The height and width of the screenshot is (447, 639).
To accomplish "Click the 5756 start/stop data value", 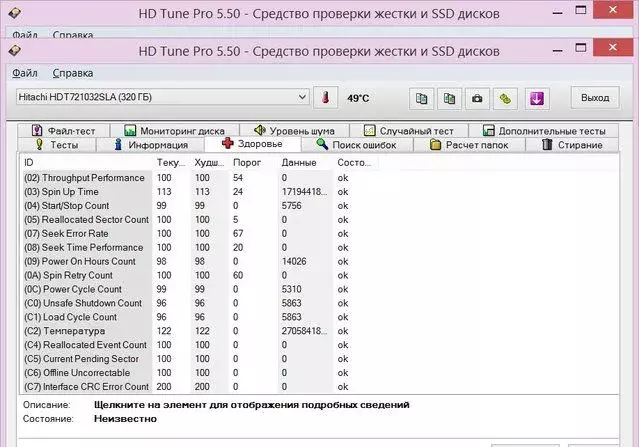I will (x=291, y=205).
